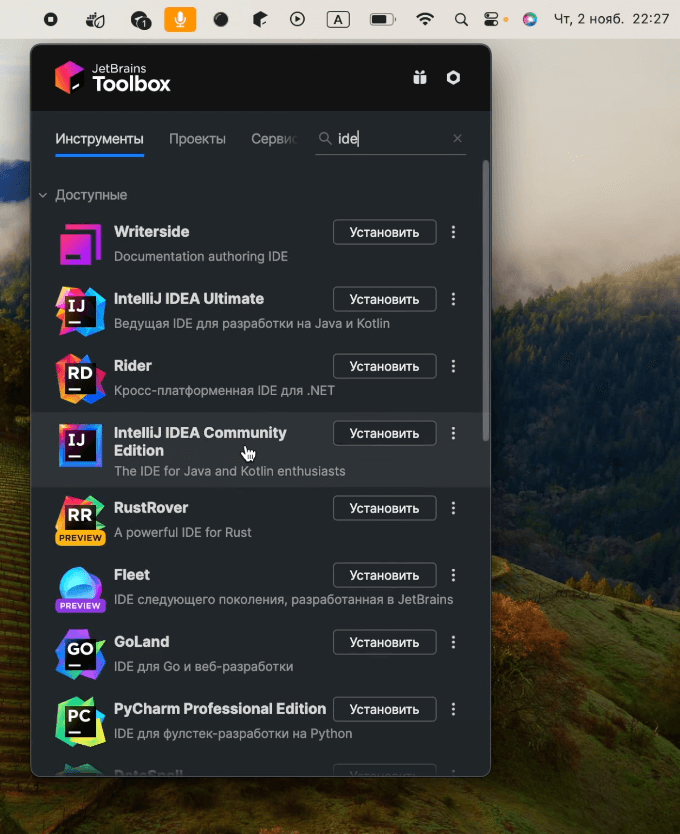Click the battery icon in menu bar
The width and height of the screenshot is (680, 834).
coord(383,20)
